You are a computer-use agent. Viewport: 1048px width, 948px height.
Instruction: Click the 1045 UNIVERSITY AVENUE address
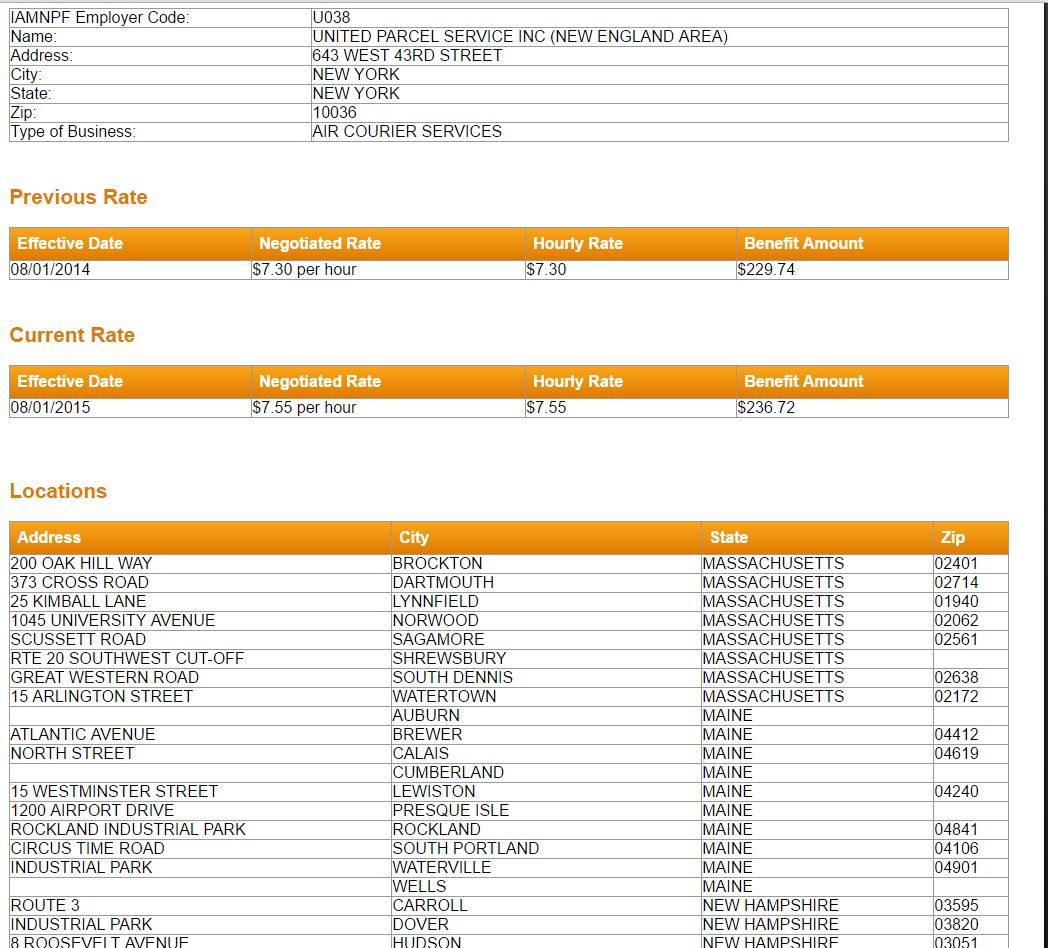pos(113,620)
